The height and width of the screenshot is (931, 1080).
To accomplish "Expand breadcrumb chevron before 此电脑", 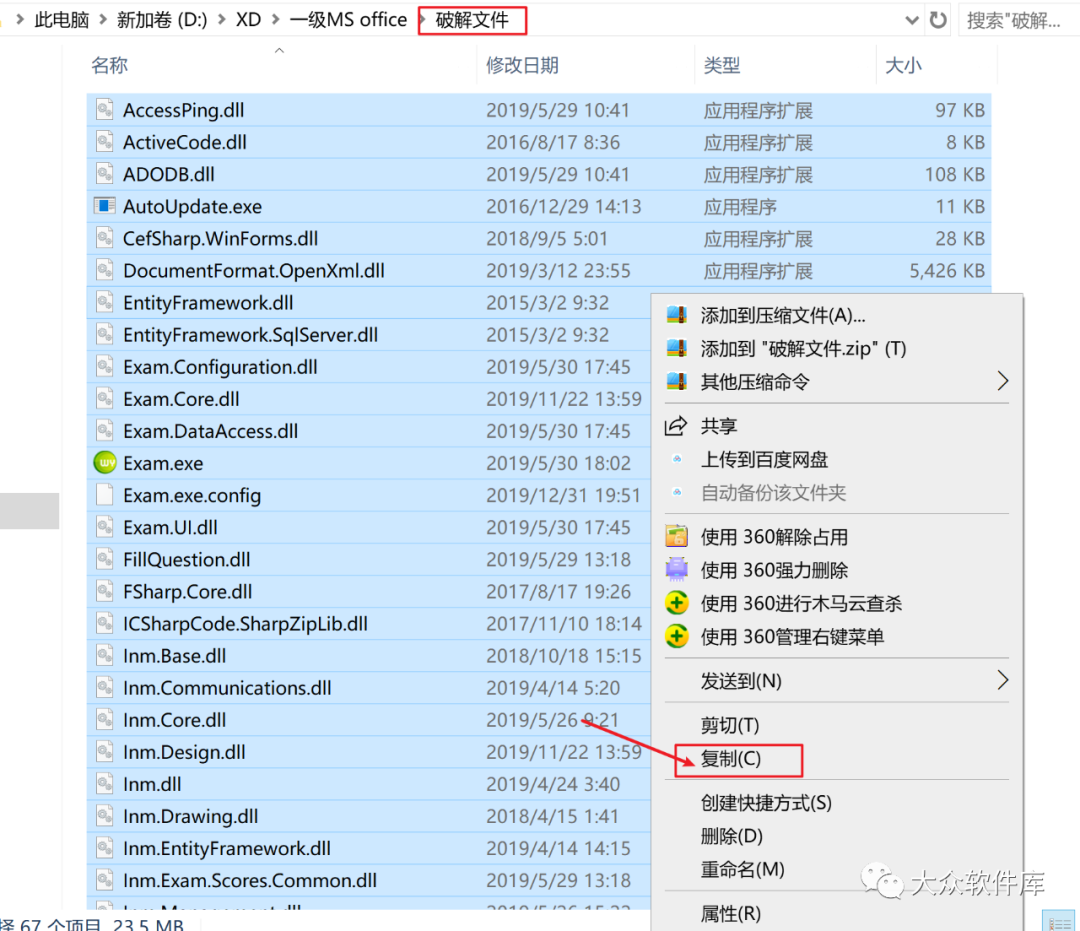I will [20, 20].
